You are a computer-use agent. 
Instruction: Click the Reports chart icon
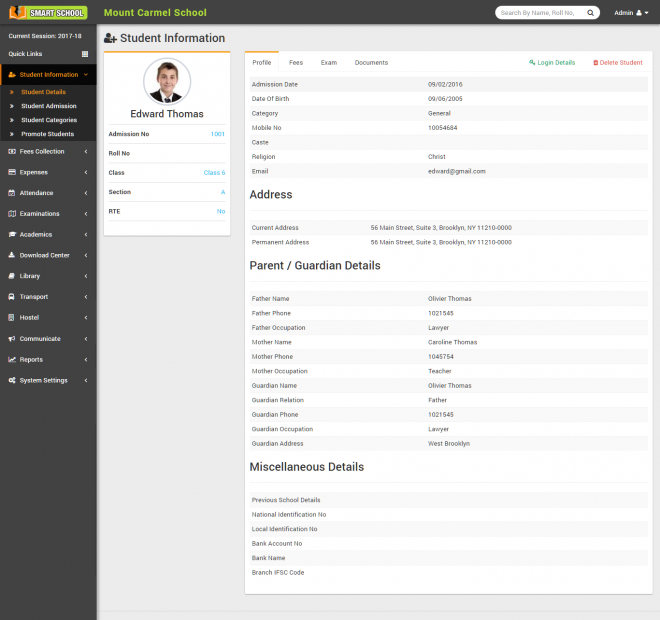[12, 359]
